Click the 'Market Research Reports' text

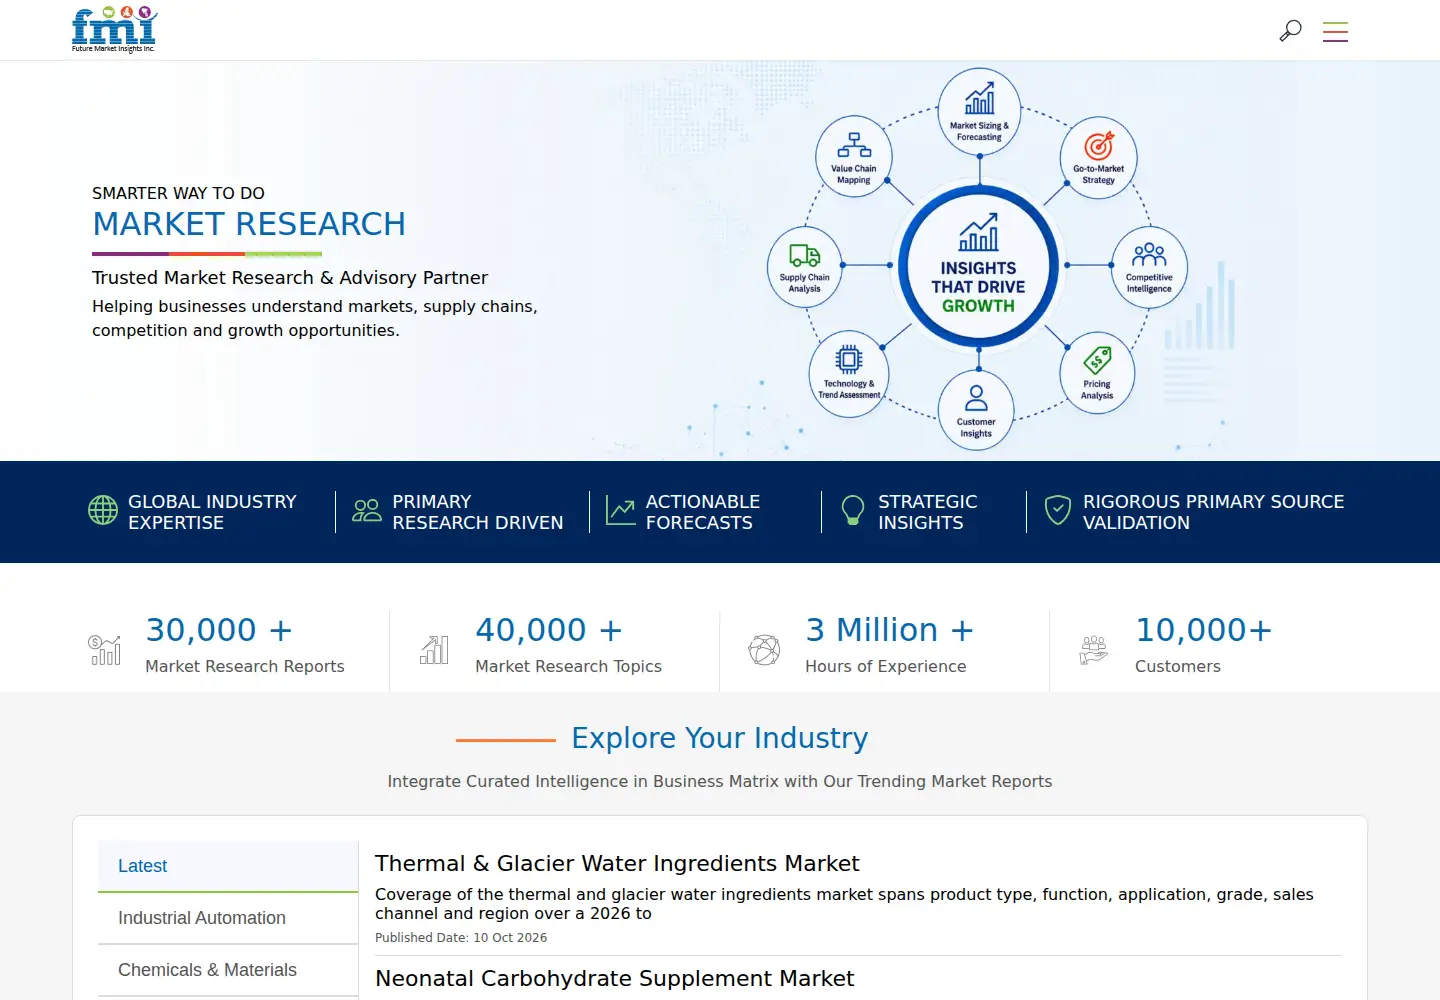click(x=245, y=666)
